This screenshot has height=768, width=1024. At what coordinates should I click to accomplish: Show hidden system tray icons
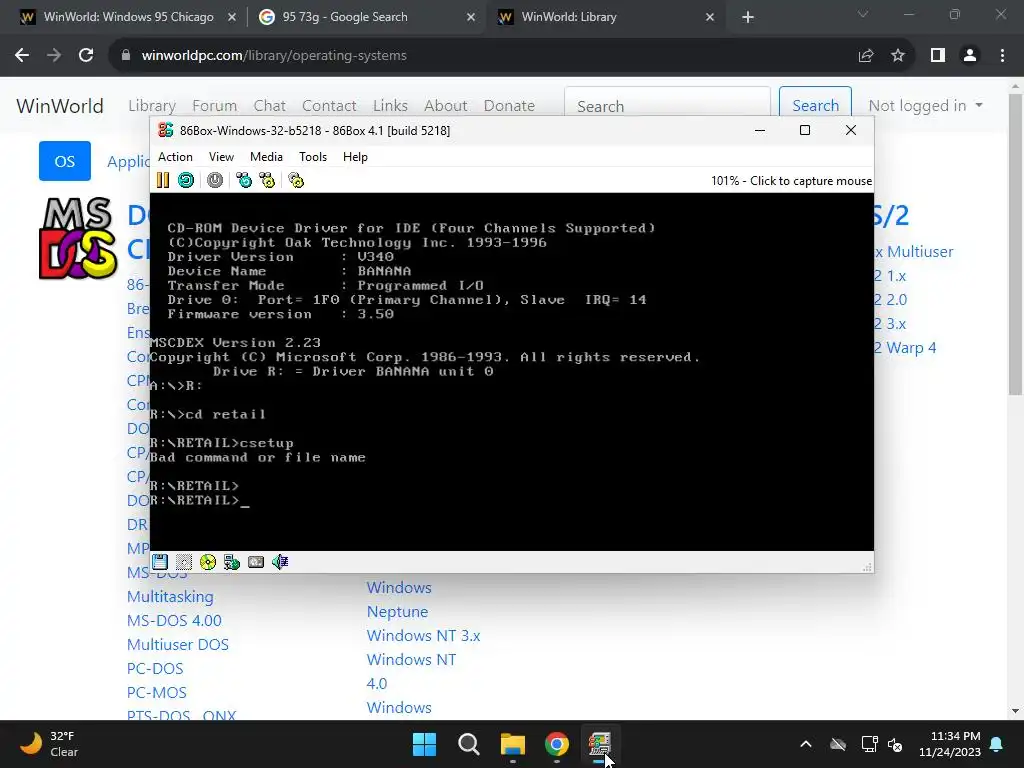806,744
